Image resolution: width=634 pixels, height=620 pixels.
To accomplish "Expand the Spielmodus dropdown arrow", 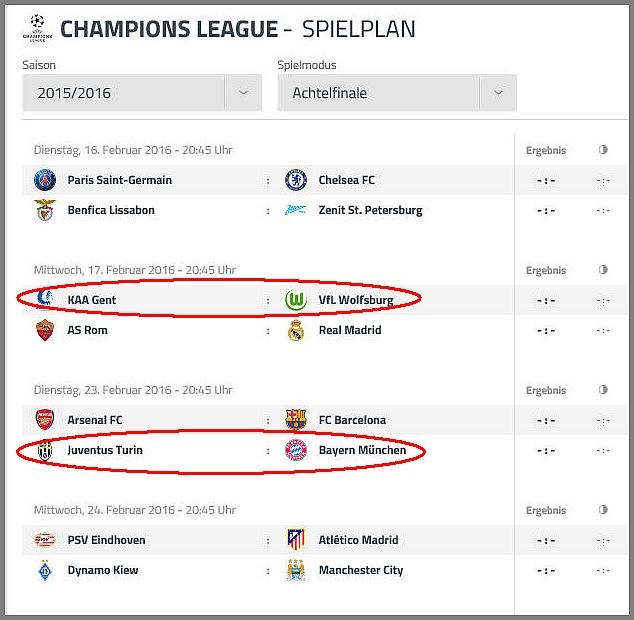I will click(498, 93).
